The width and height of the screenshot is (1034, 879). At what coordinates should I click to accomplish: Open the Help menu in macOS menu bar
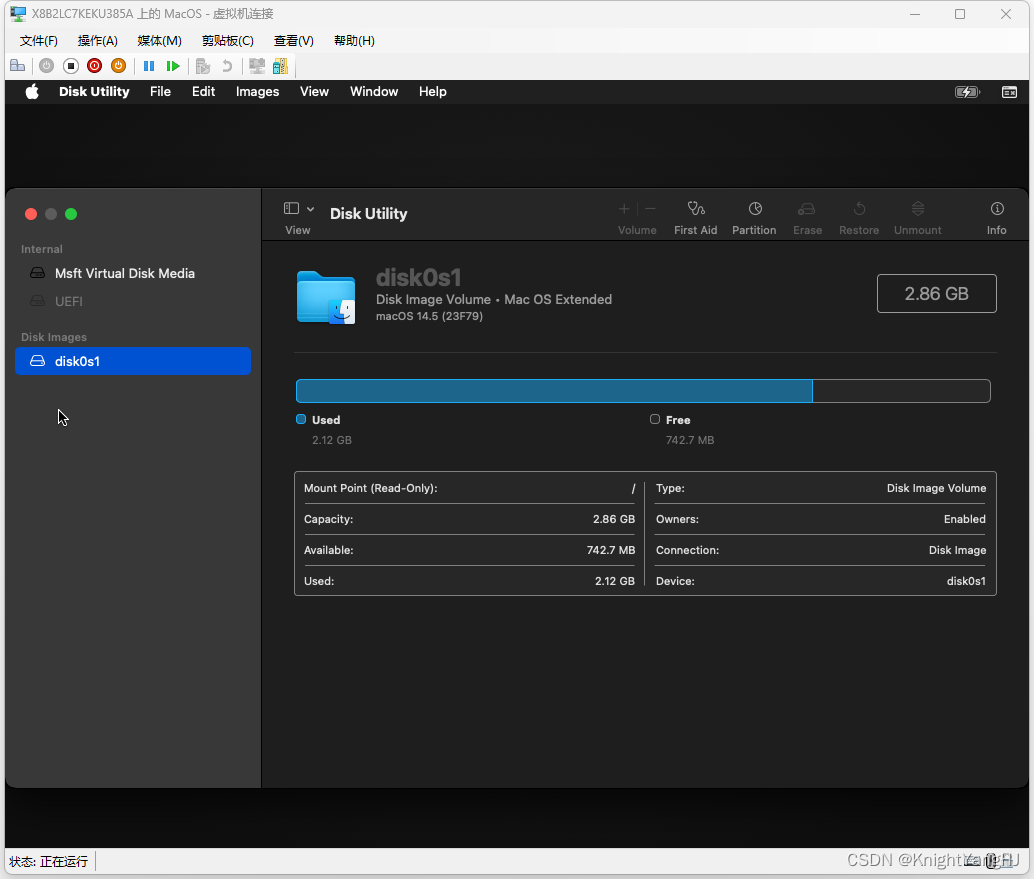pos(433,92)
